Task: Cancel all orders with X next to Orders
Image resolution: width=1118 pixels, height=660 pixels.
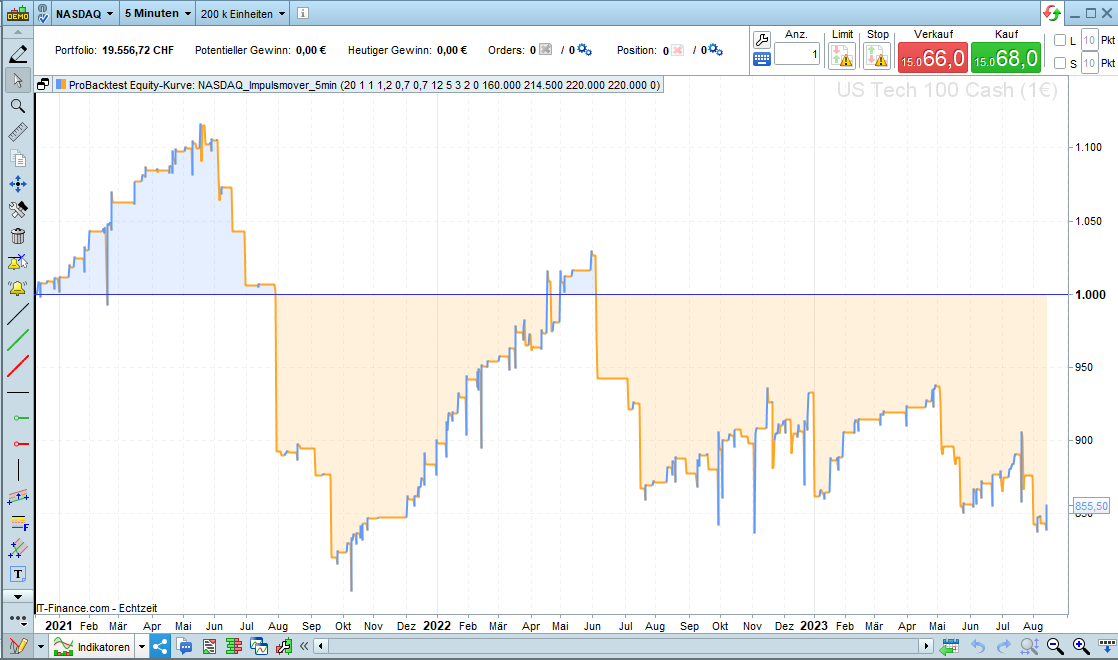Action: tap(545, 50)
